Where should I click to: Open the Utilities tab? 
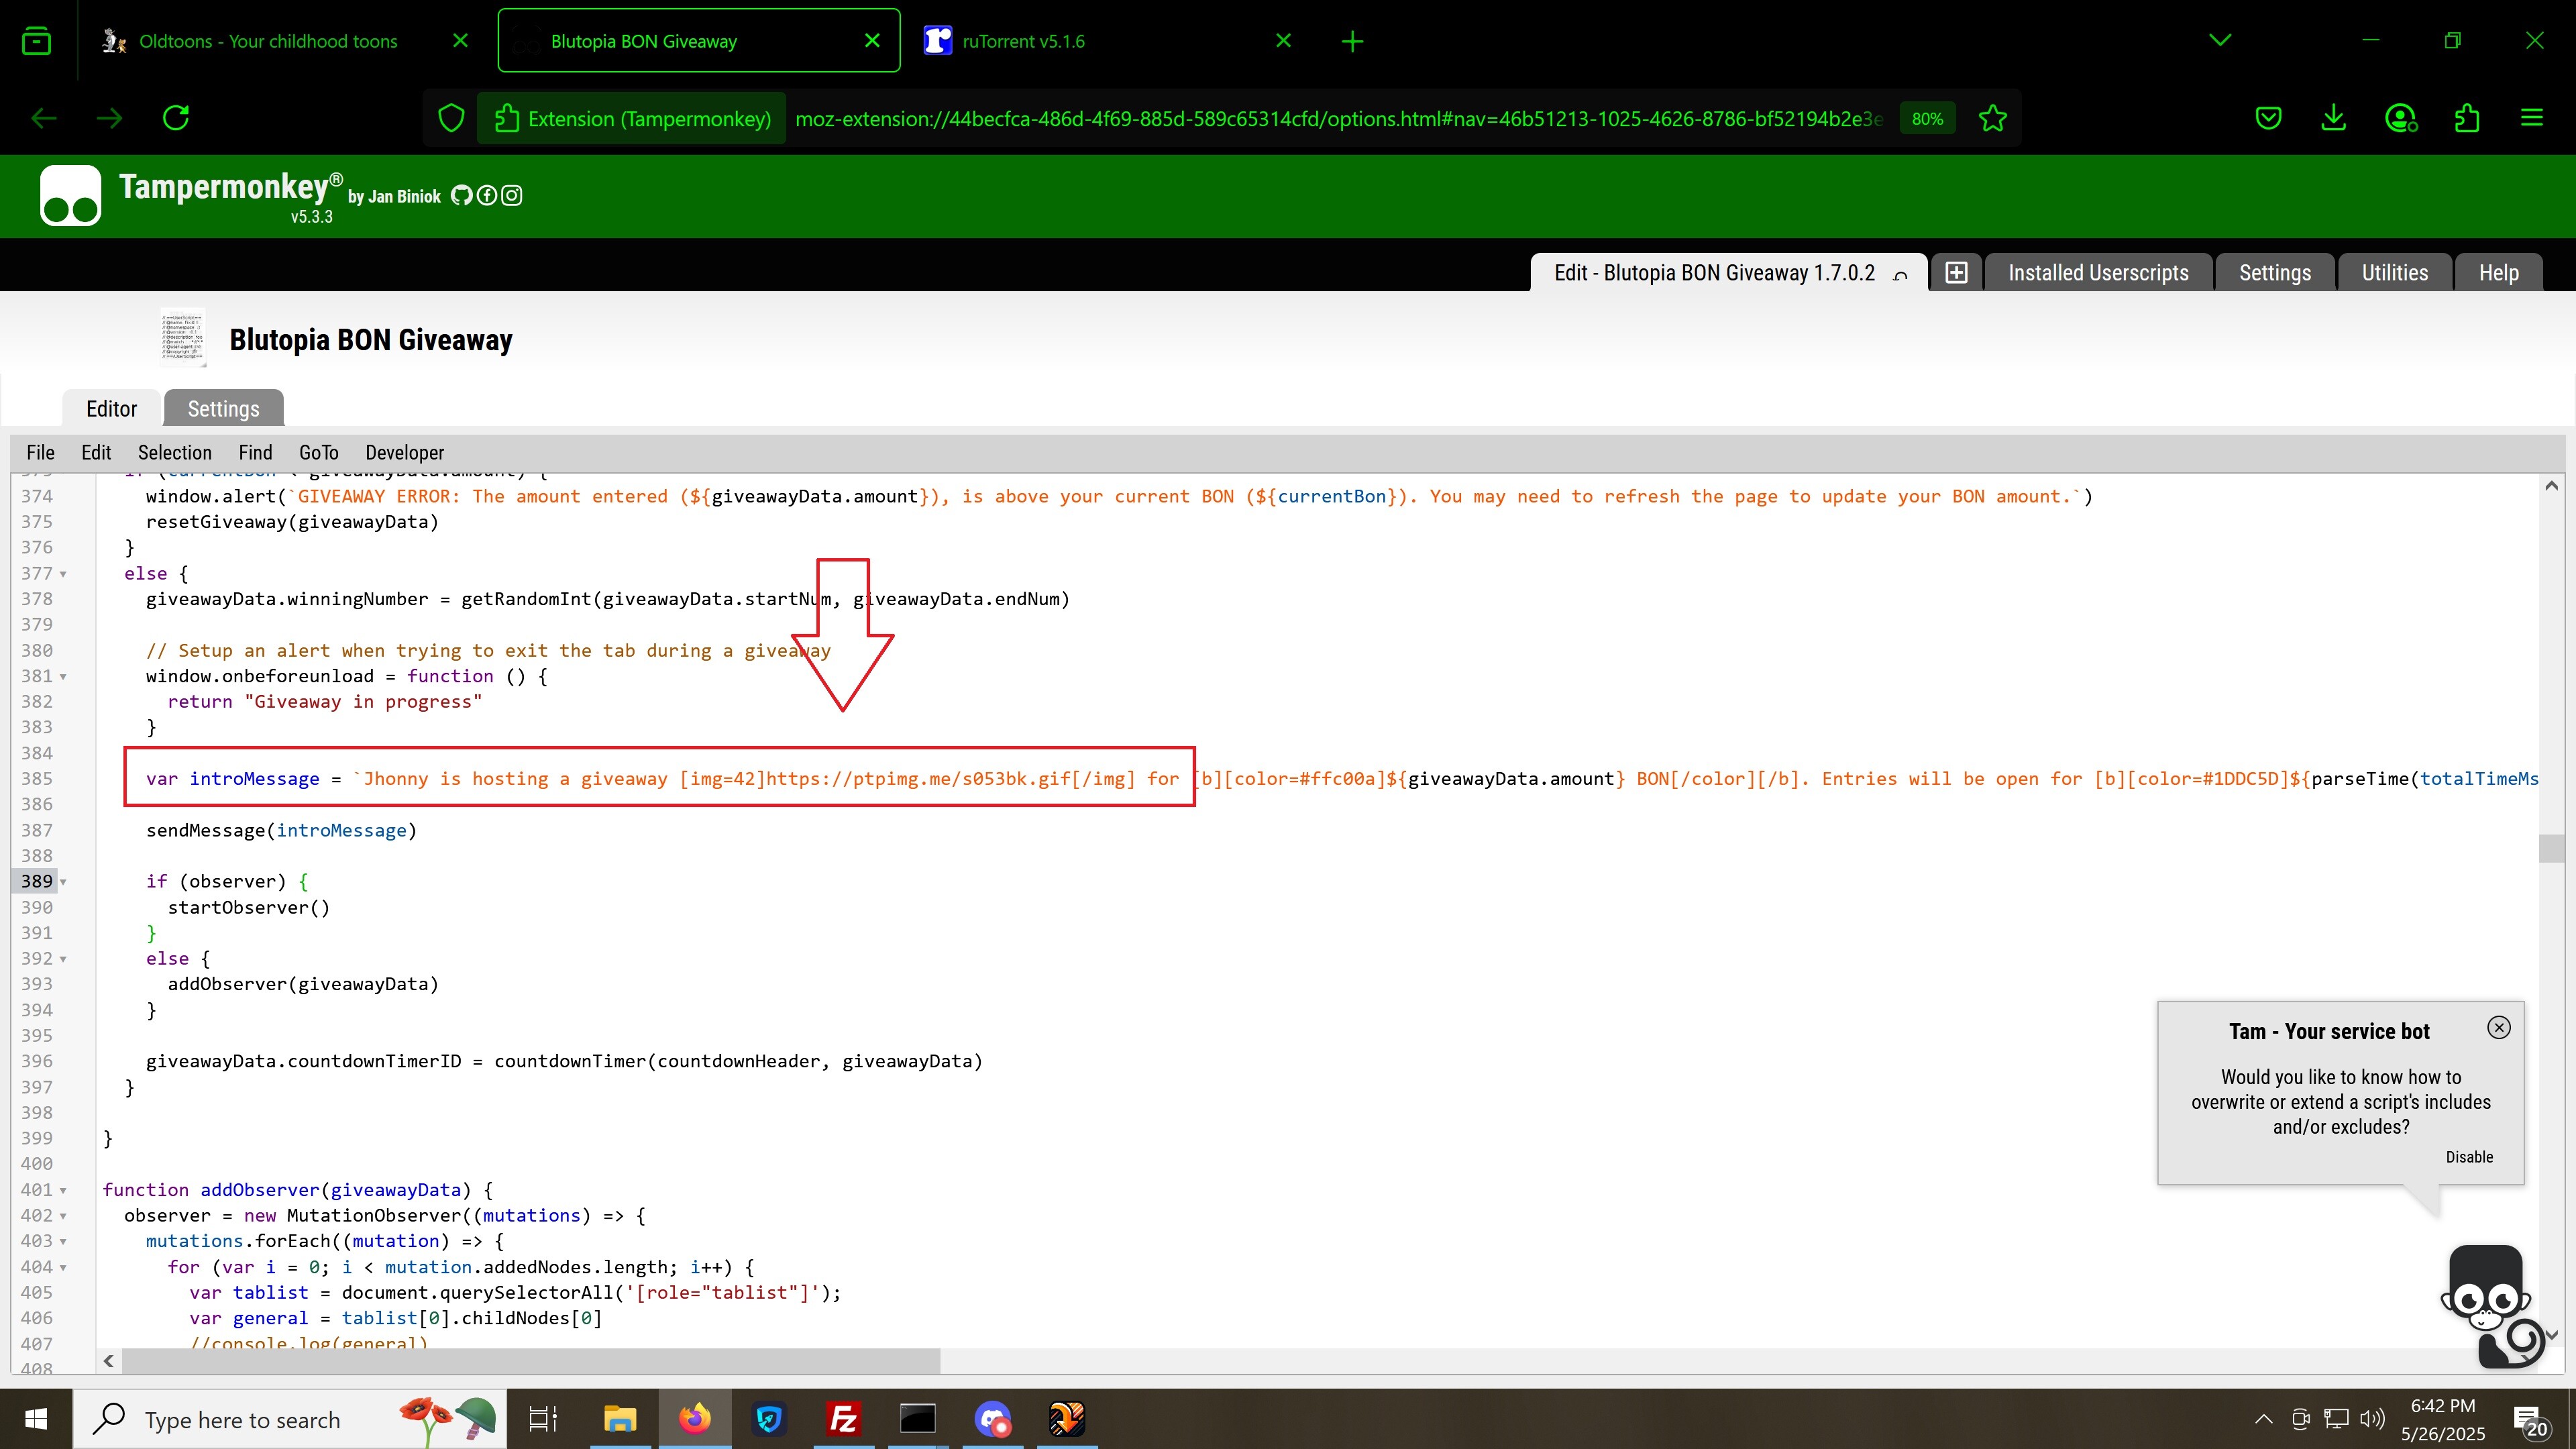(x=2394, y=272)
